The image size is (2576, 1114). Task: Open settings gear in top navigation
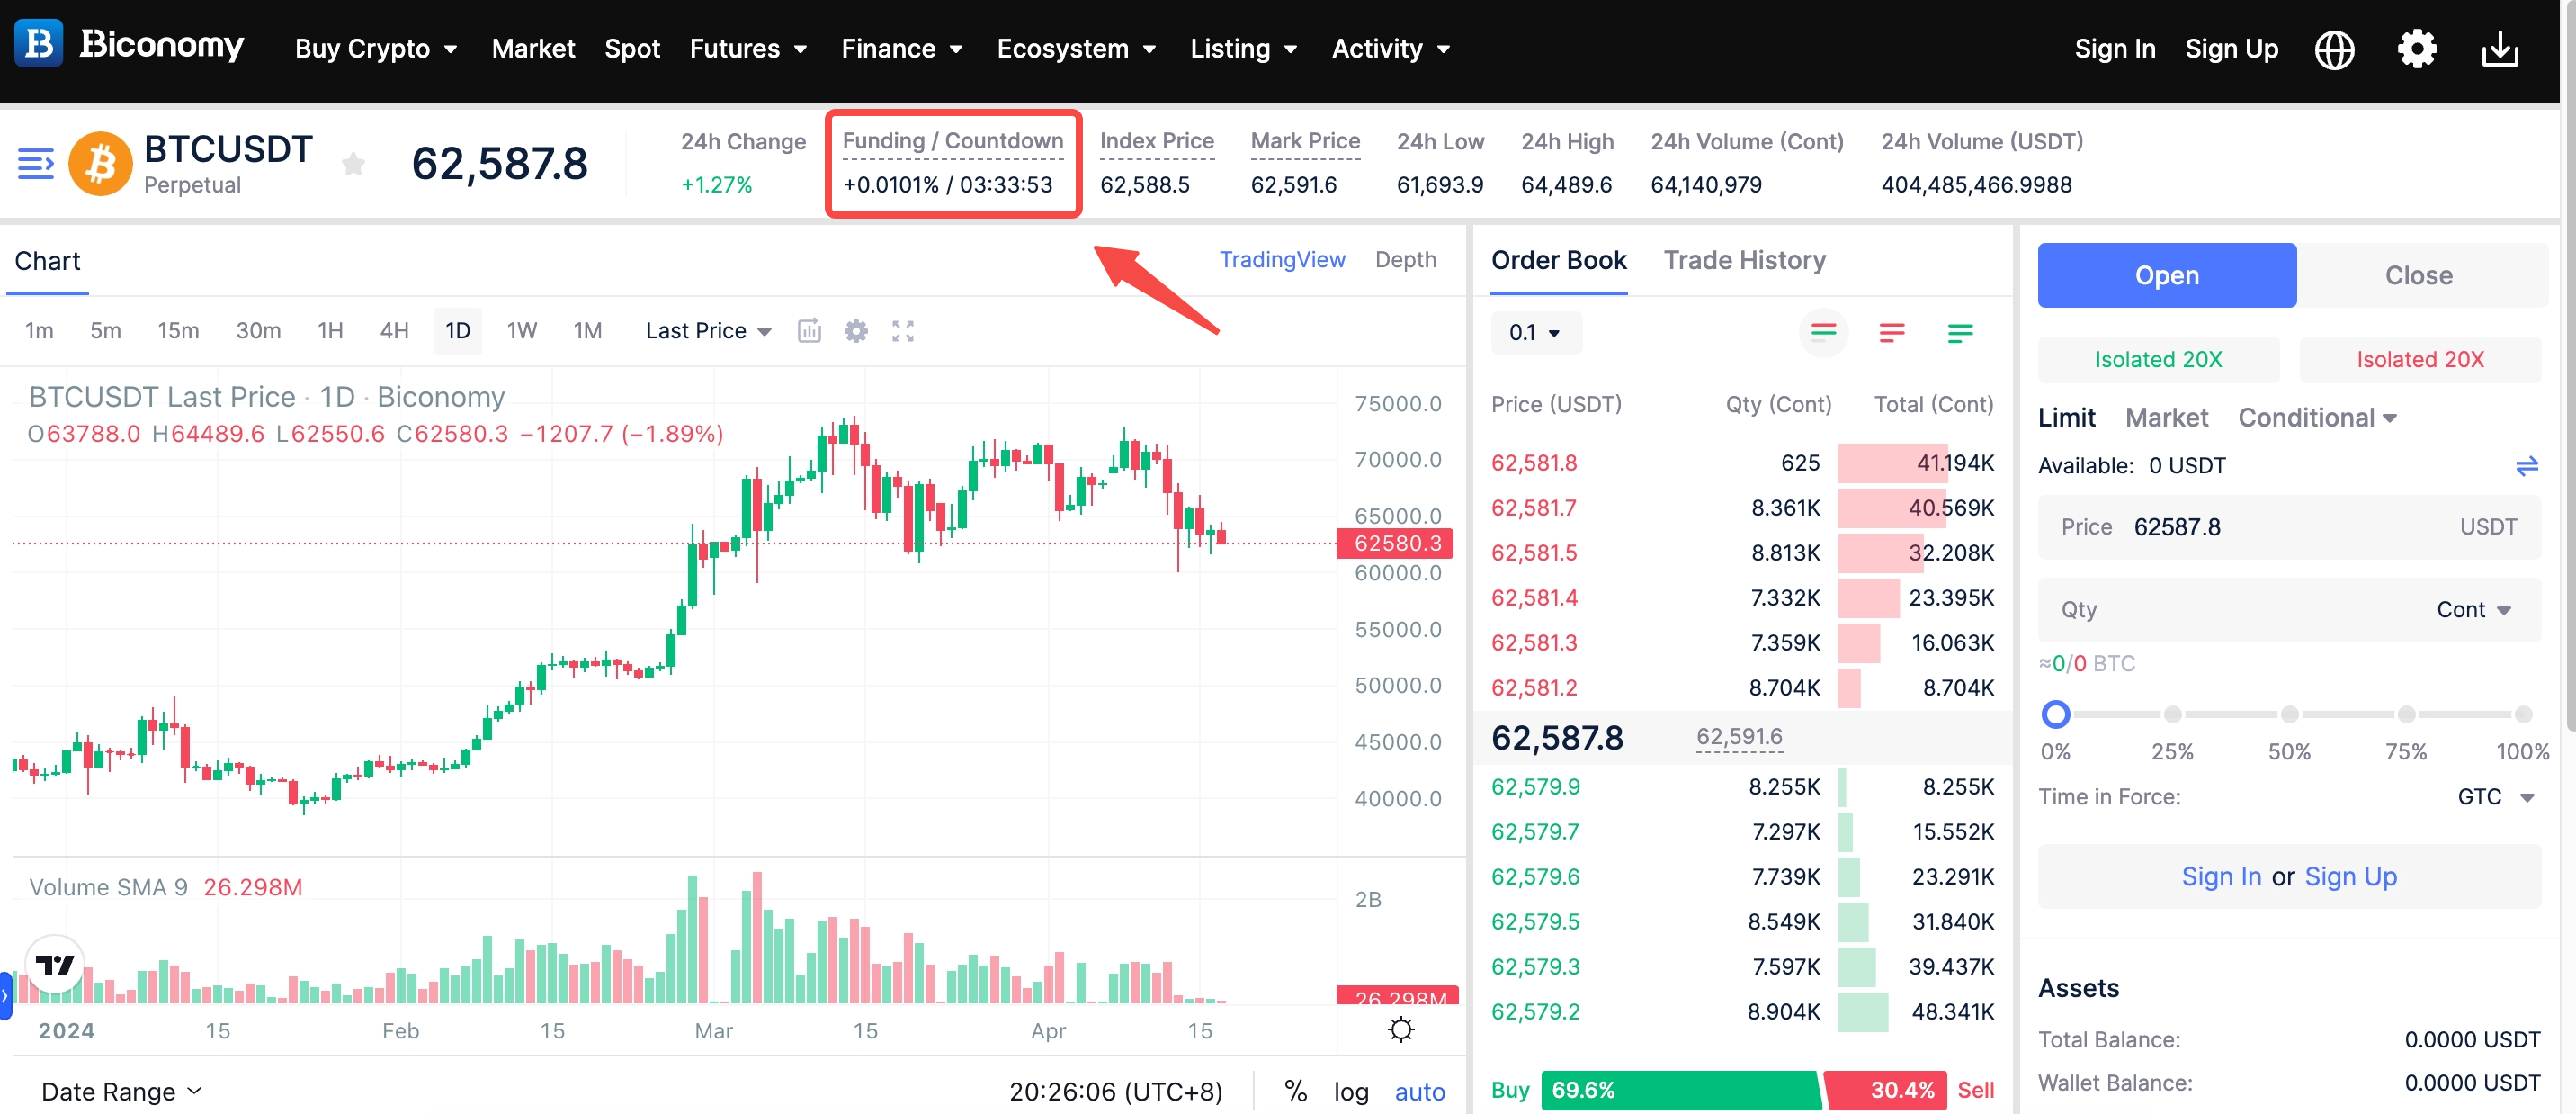[x=2417, y=49]
